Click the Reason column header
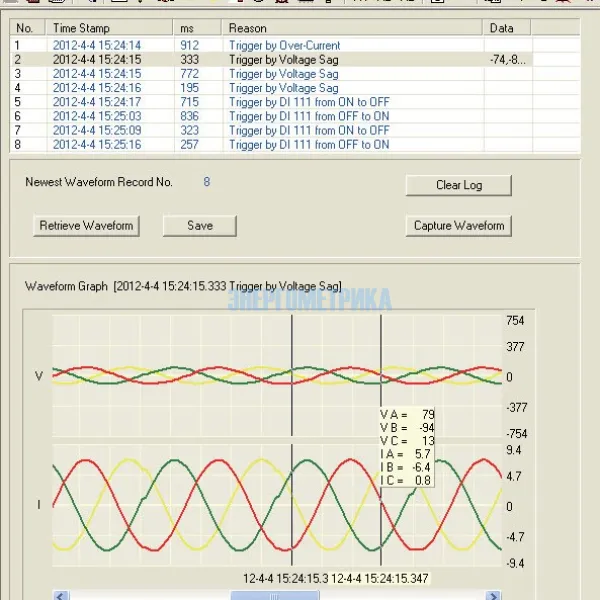Image resolution: width=600 pixels, height=600 pixels. [352, 28]
